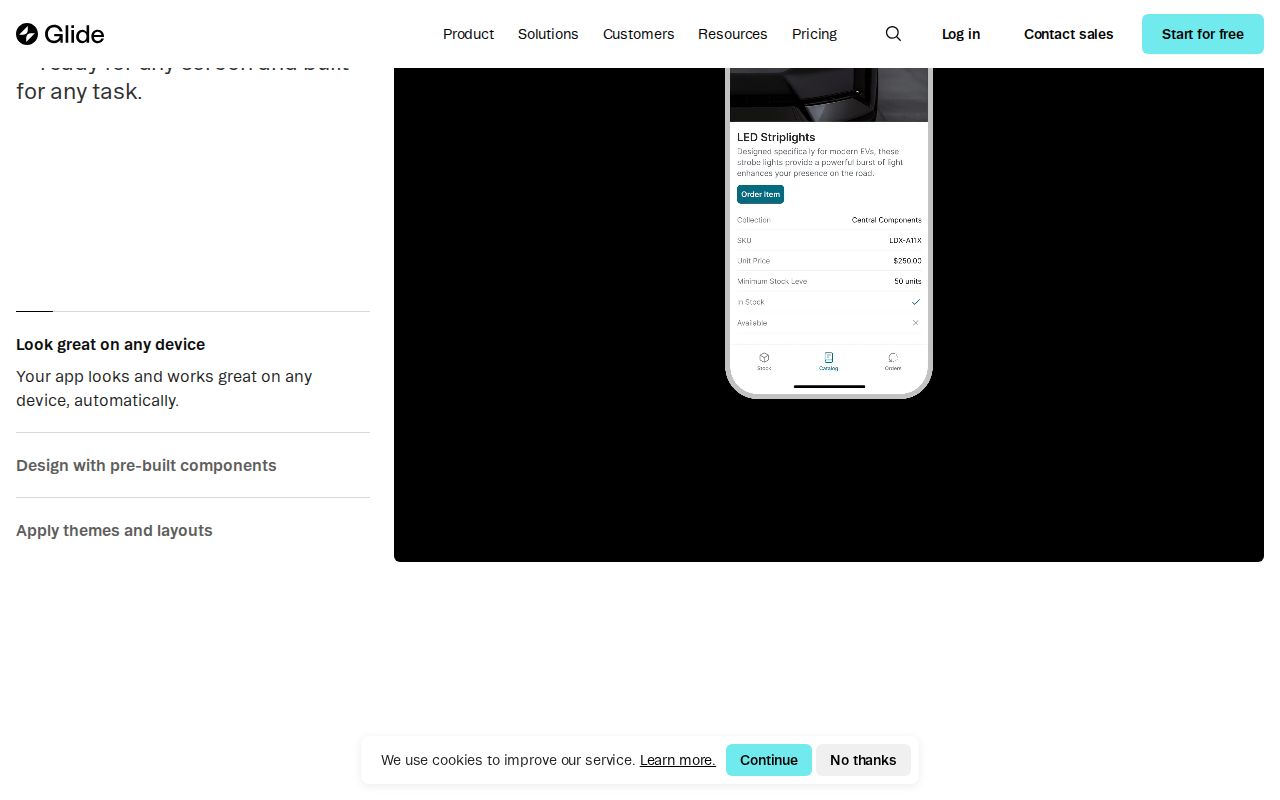Go to the Customers page
The image size is (1280, 800).
click(x=638, y=34)
